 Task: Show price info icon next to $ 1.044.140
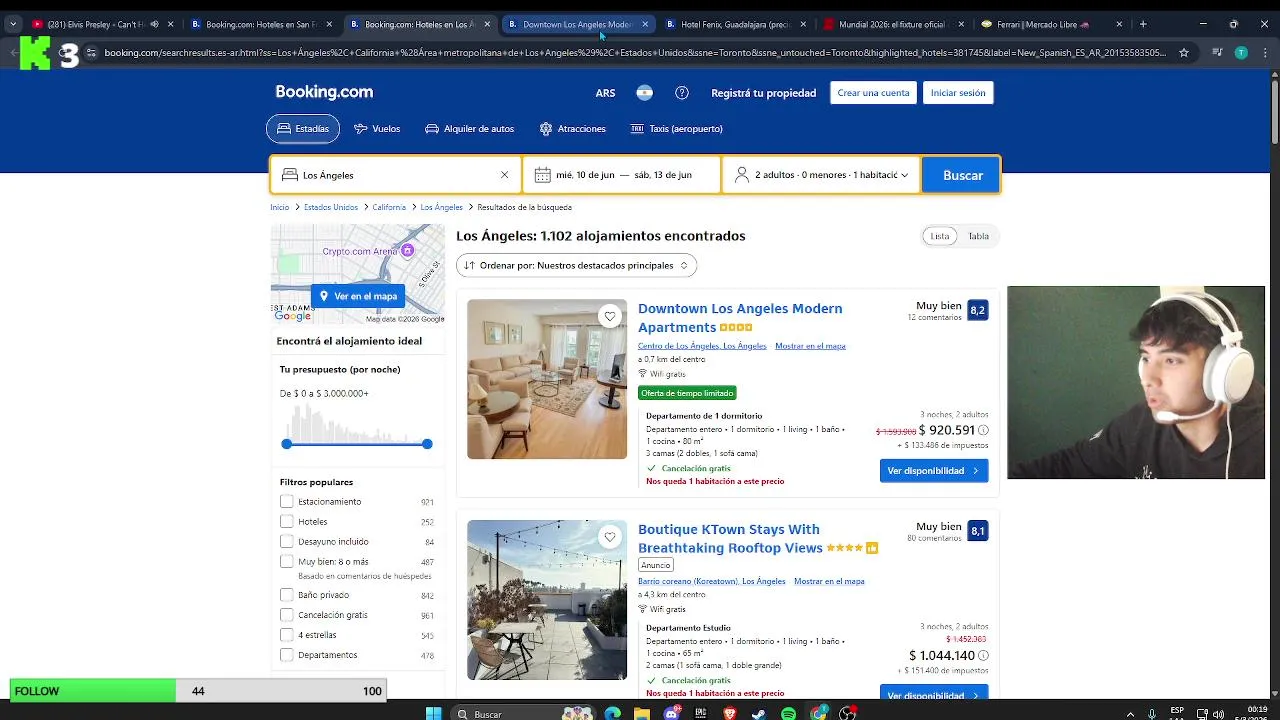pyautogui.click(x=983, y=656)
